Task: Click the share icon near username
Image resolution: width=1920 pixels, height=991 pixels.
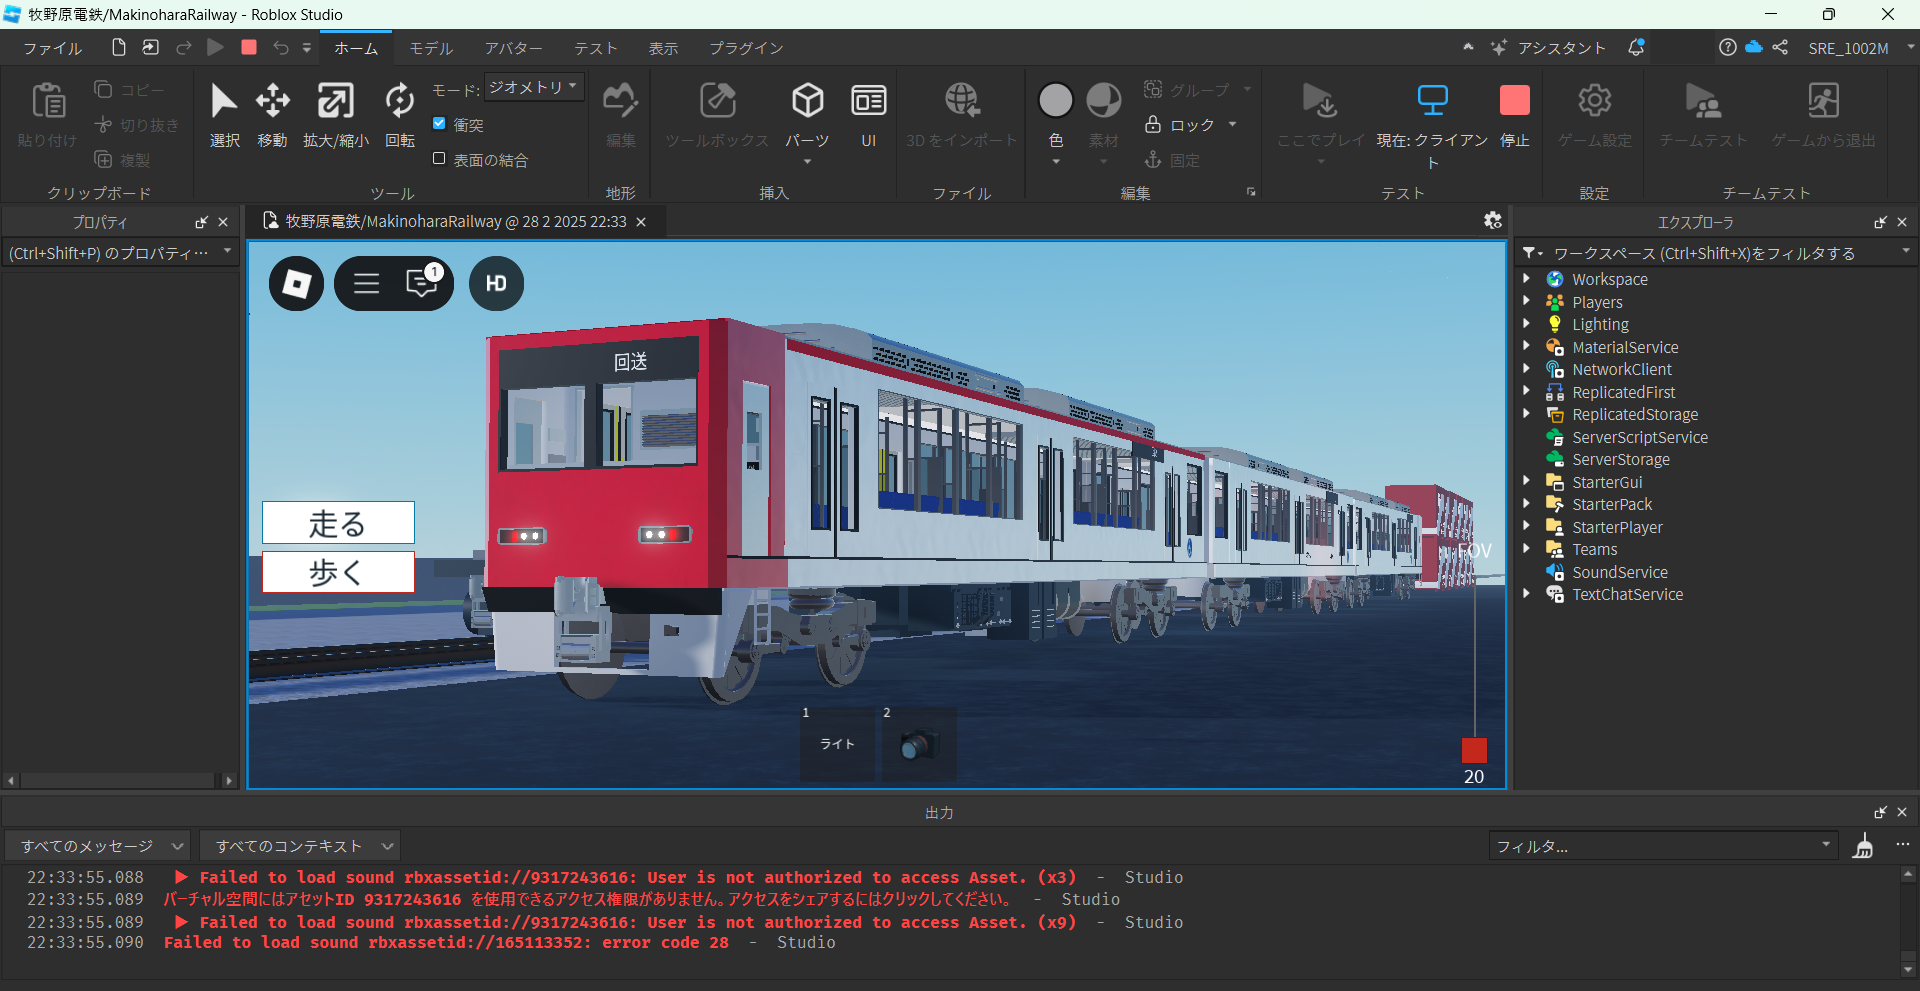Action: tap(1780, 47)
